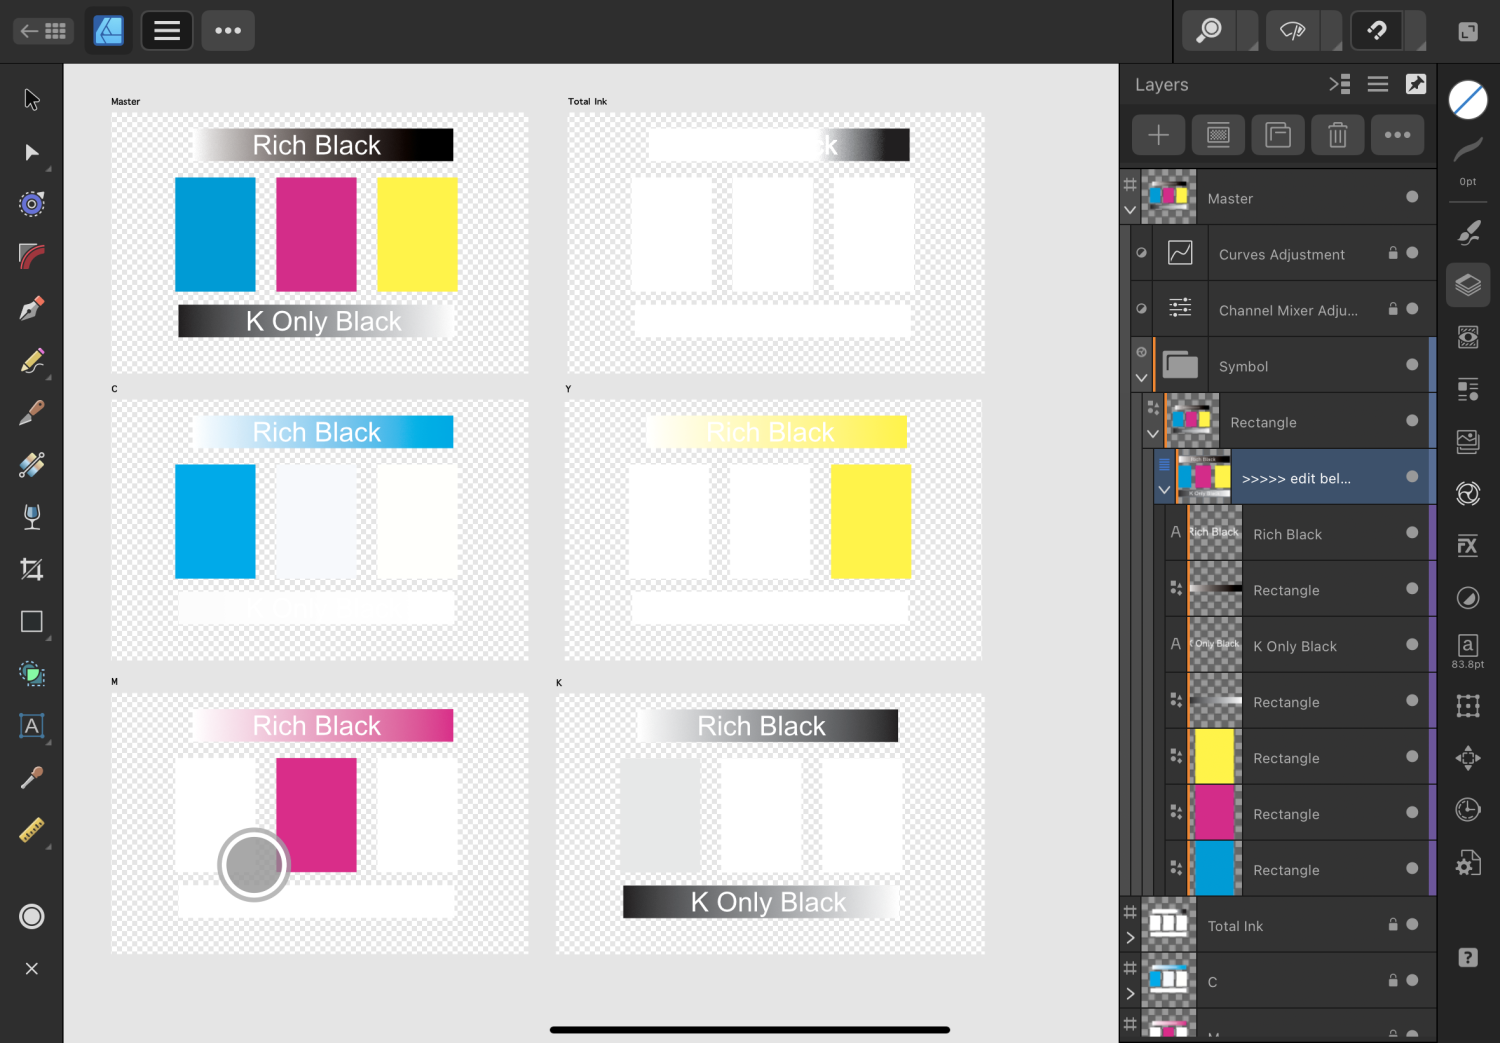Select the Crop tool
This screenshot has width=1500, height=1043.
[x=31, y=568]
